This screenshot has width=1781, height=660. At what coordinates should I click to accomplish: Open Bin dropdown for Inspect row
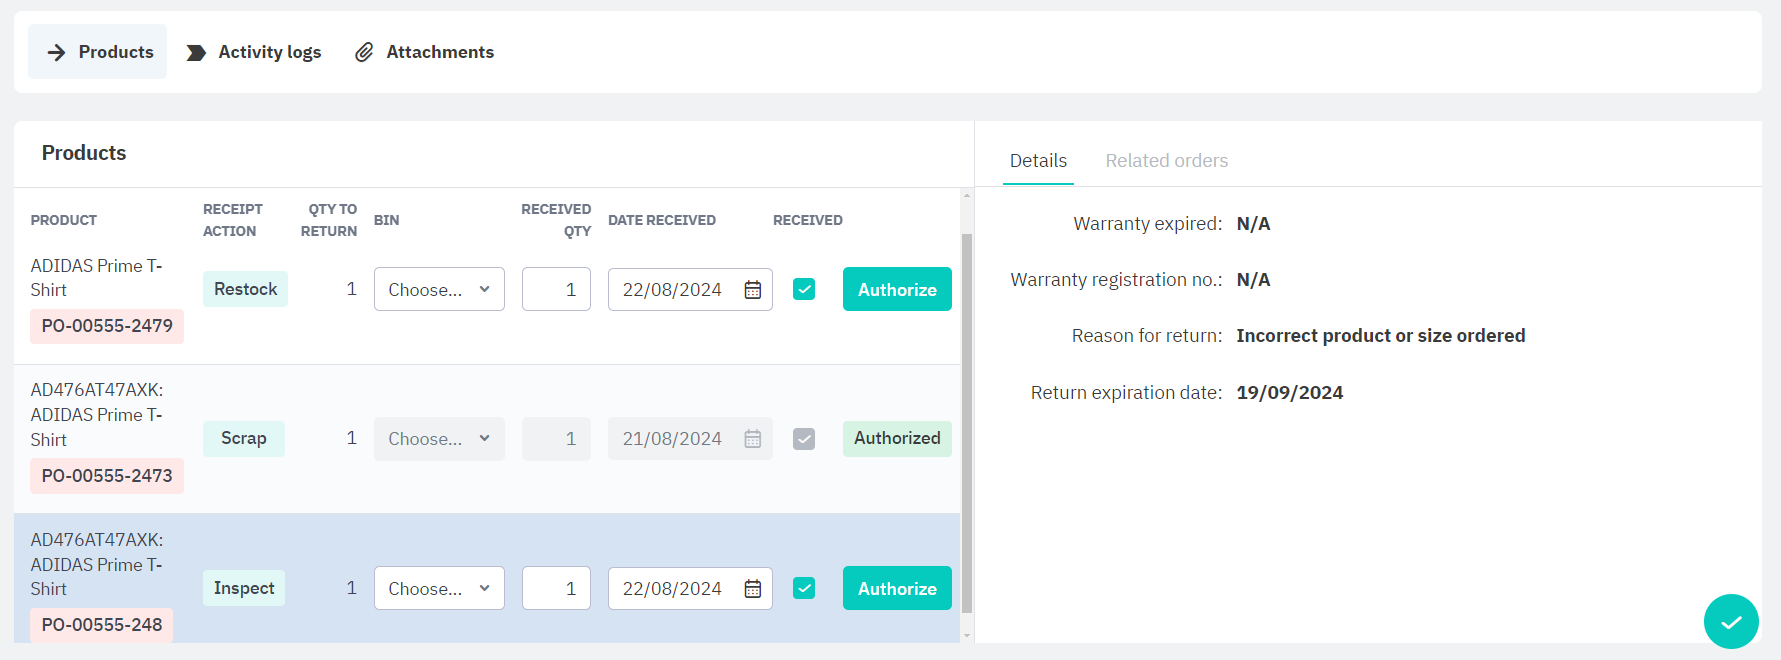tap(439, 589)
